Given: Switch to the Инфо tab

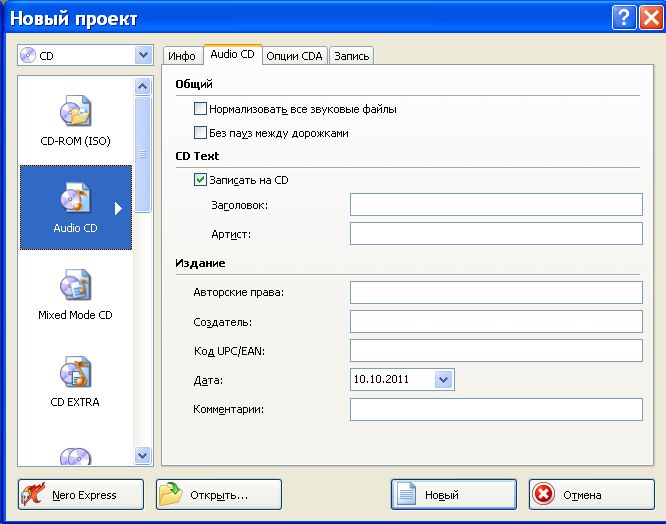Looking at the screenshot, I should pos(181,56).
